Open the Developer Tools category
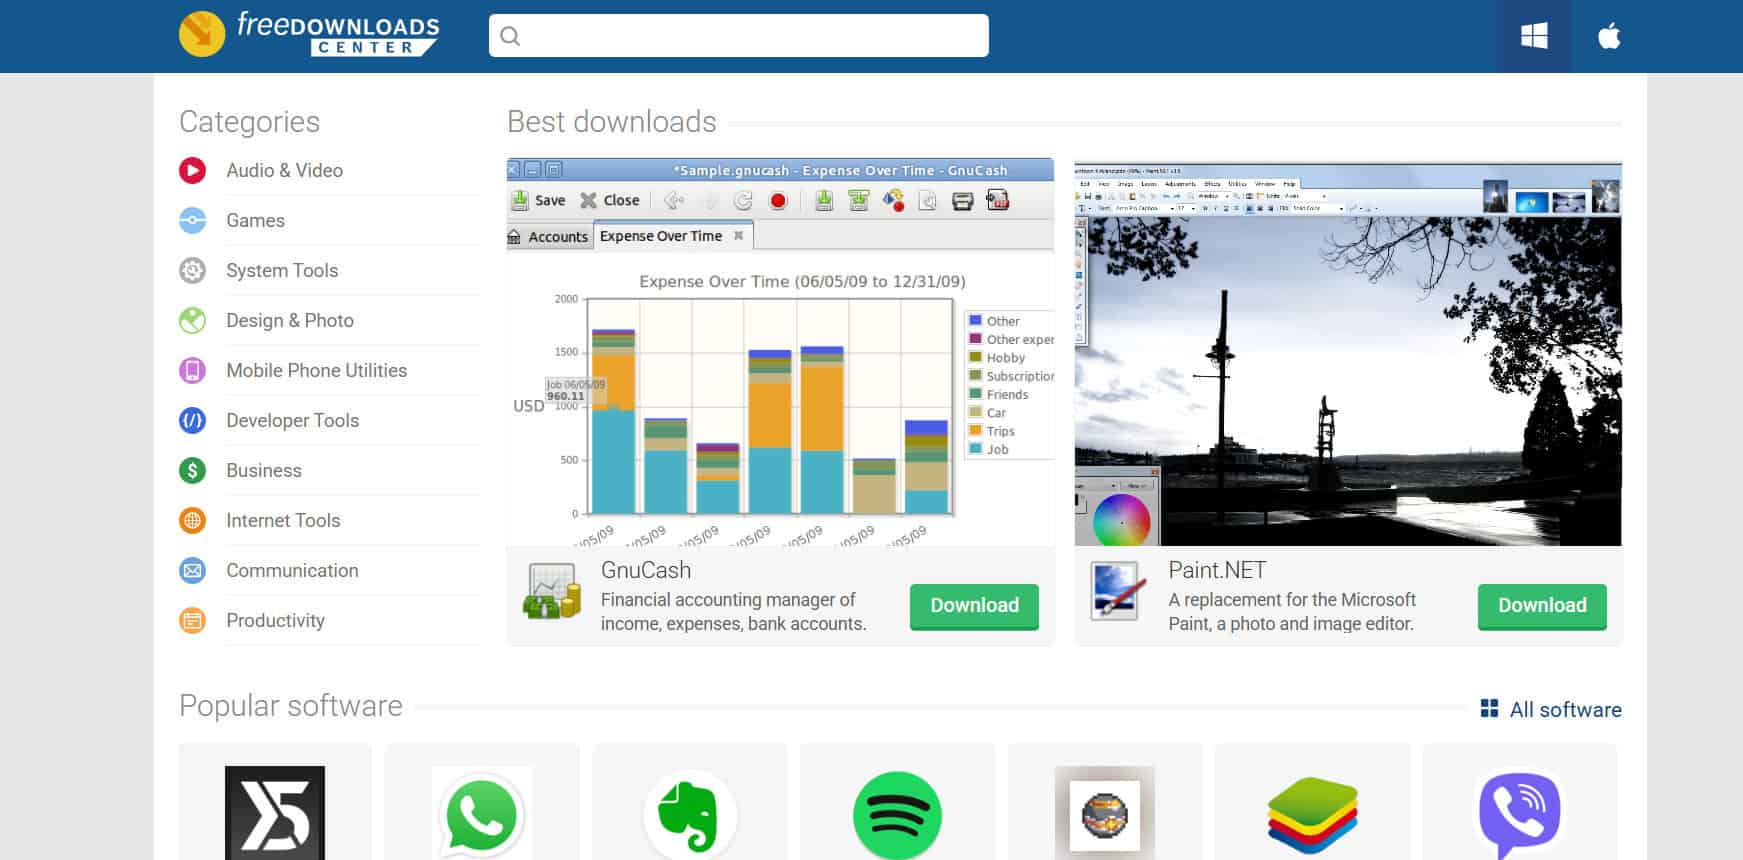Screen dimensions: 1743x860 click(x=292, y=420)
